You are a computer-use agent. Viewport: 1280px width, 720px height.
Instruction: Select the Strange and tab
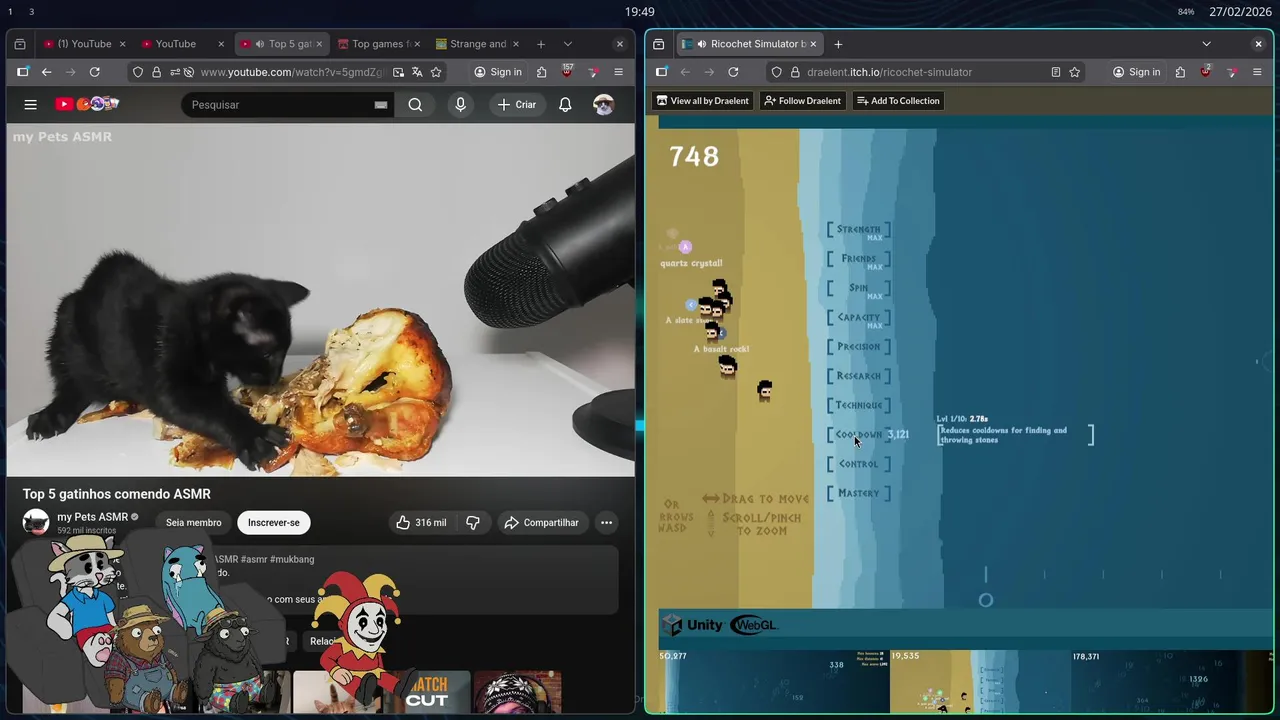click(x=478, y=44)
